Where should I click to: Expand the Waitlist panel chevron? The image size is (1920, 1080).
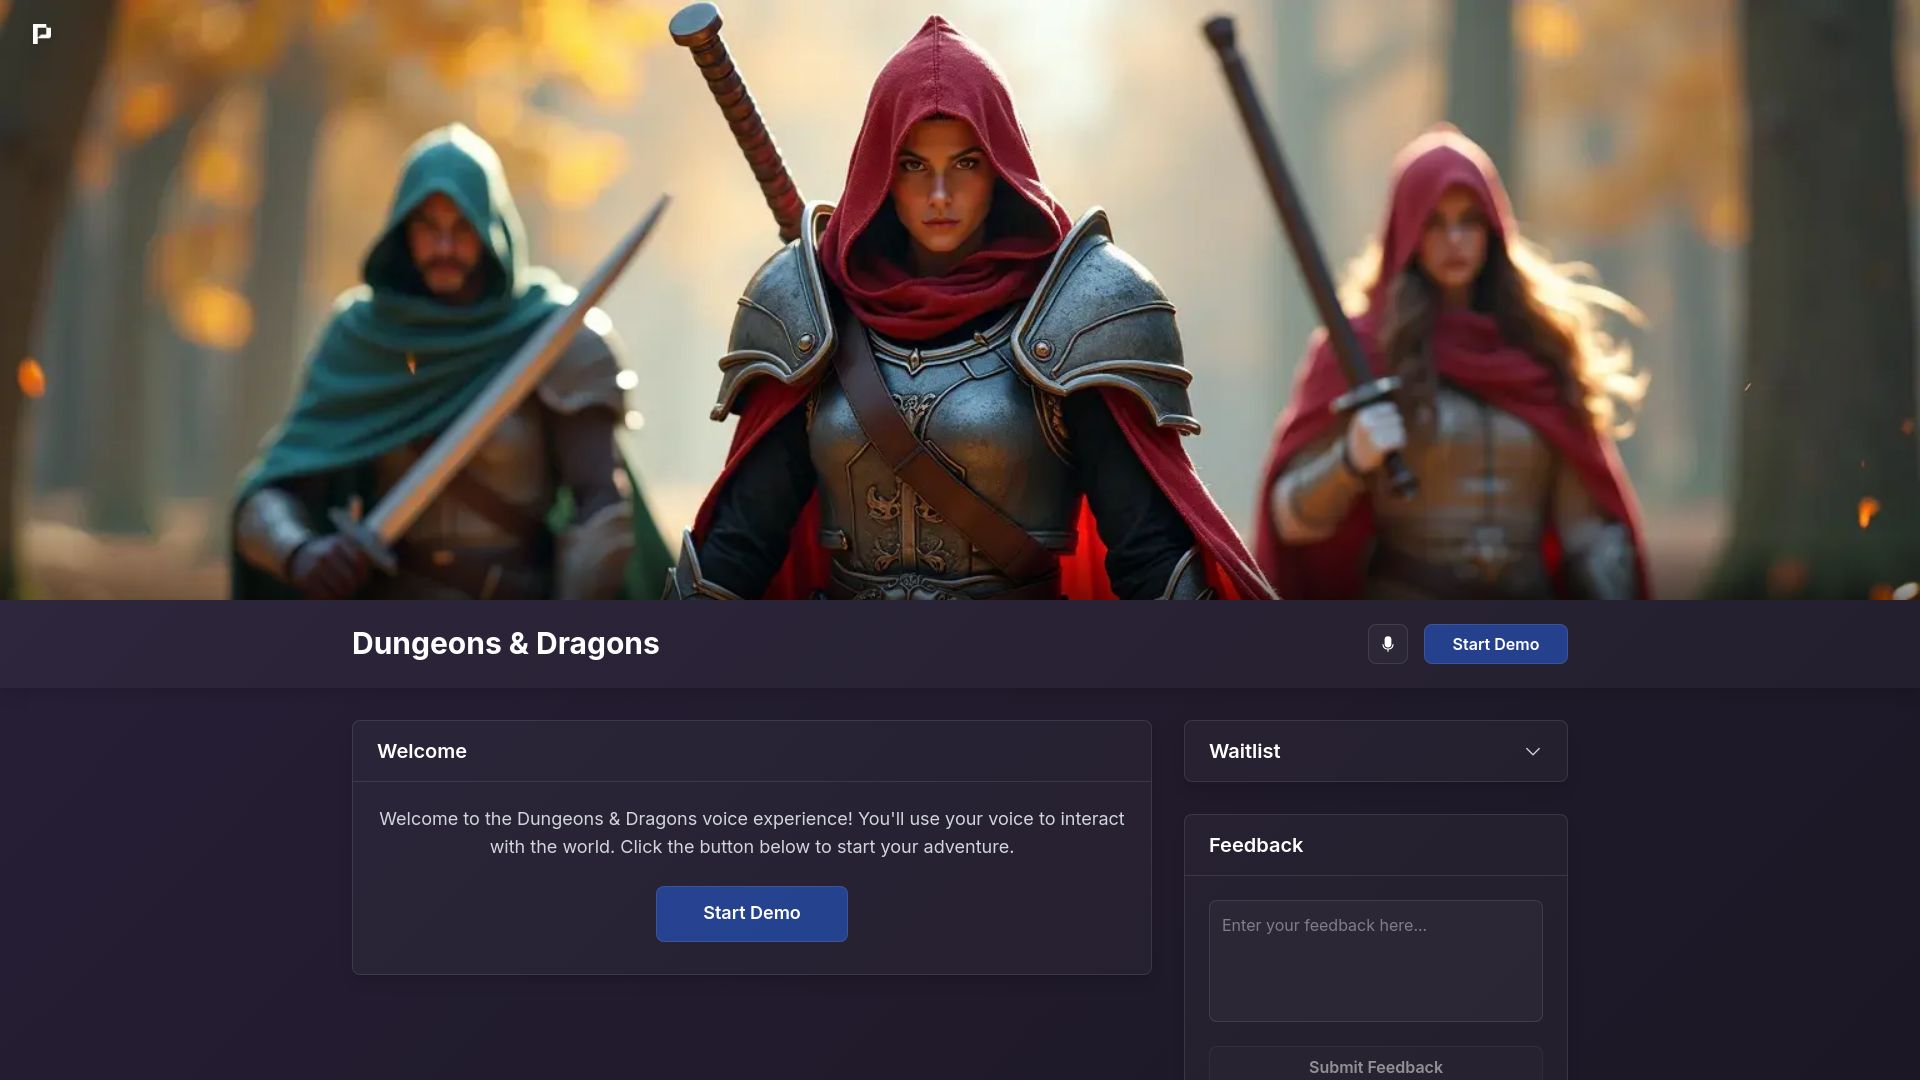point(1532,751)
